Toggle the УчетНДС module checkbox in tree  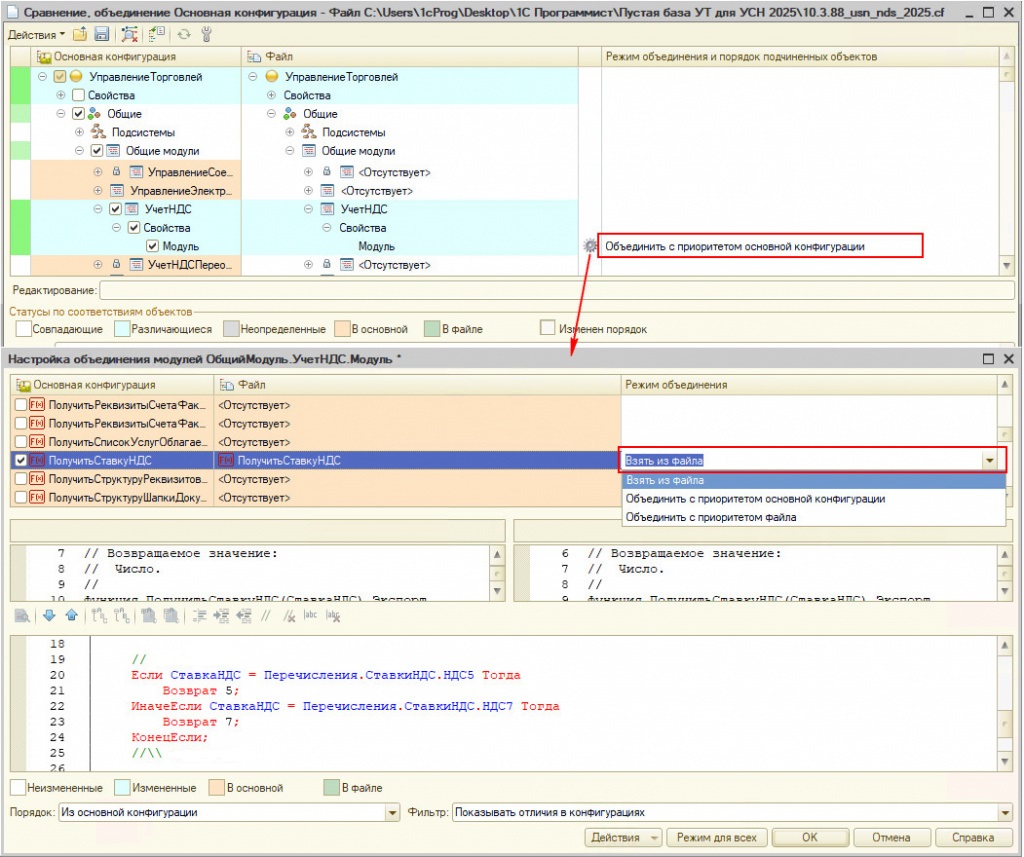point(115,209)
